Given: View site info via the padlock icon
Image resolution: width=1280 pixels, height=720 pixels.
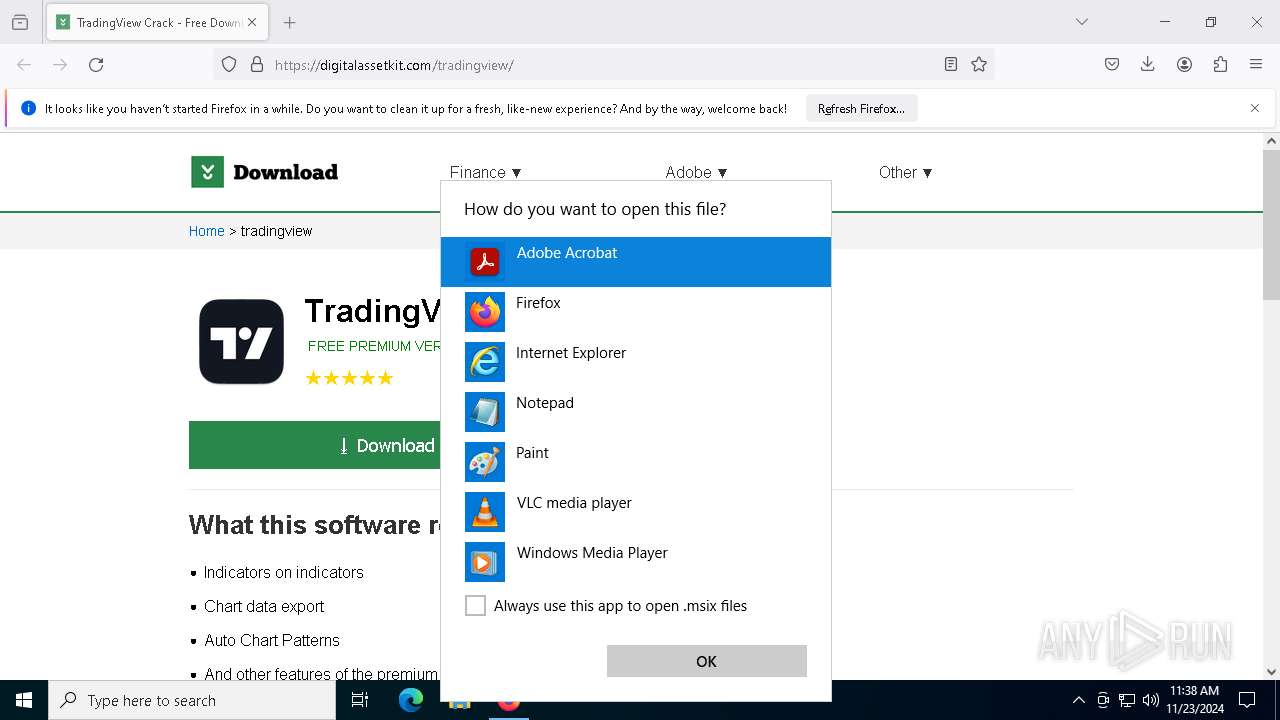Looking at the screenshot, I should (x=257, y=65).
